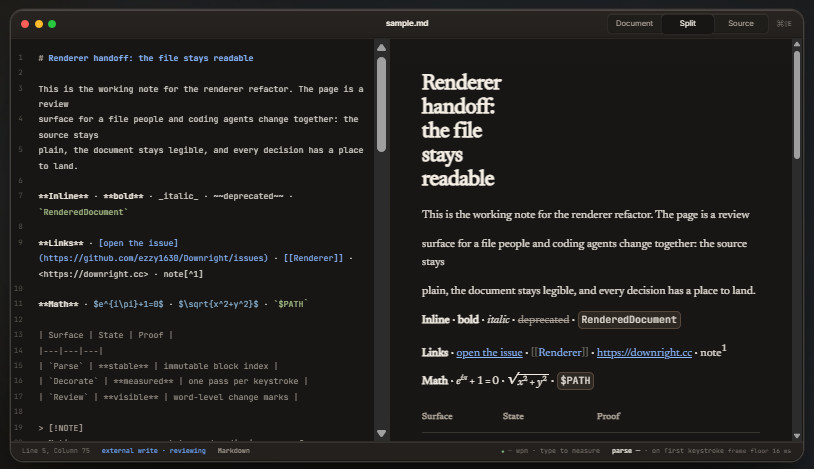Click the keyboard shortcut hint beside Source
The height and width of the screenshot is (469, 814).
tap(784, 23)
